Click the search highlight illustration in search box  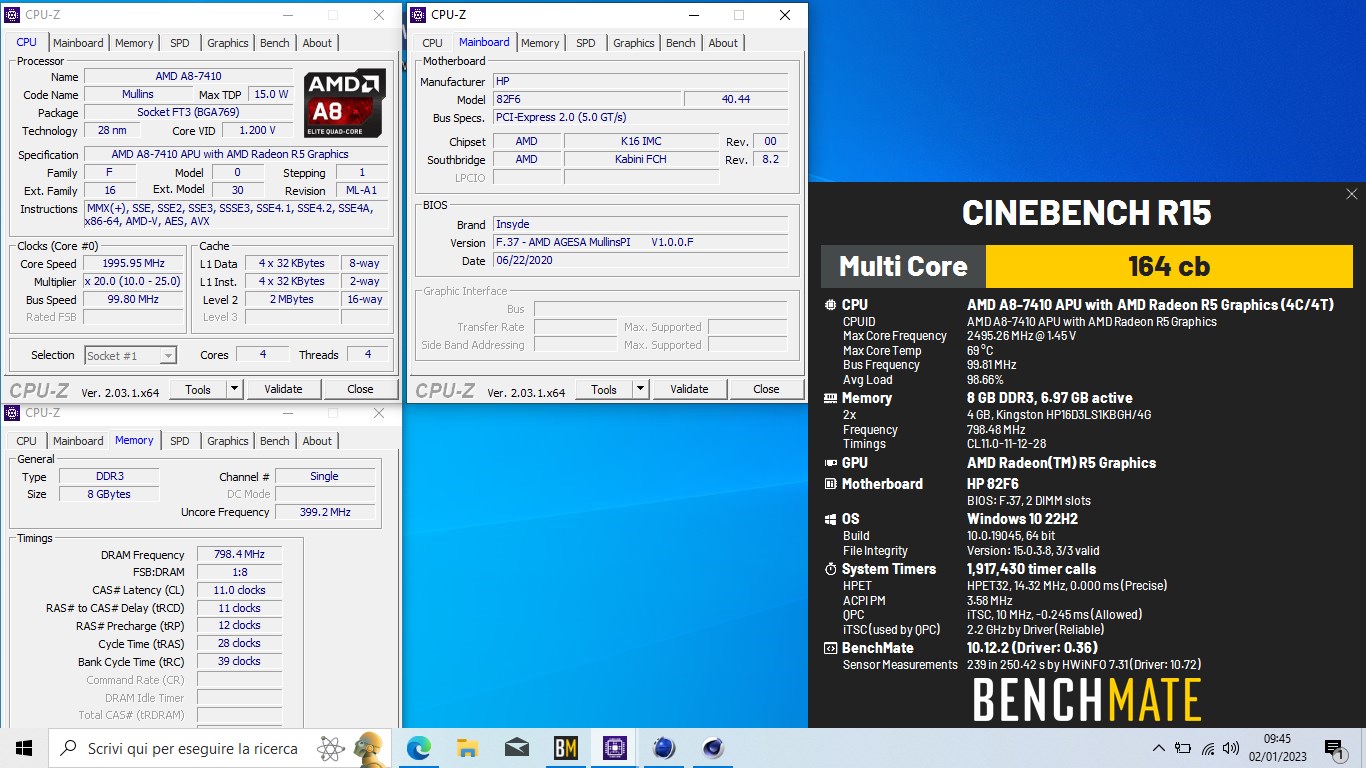(351, 748)
